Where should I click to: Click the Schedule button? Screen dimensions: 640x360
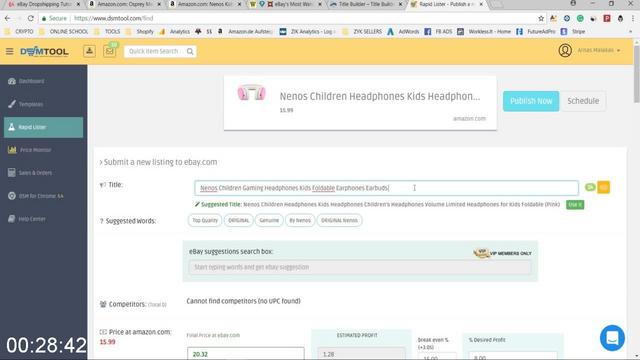coord(583,101)
